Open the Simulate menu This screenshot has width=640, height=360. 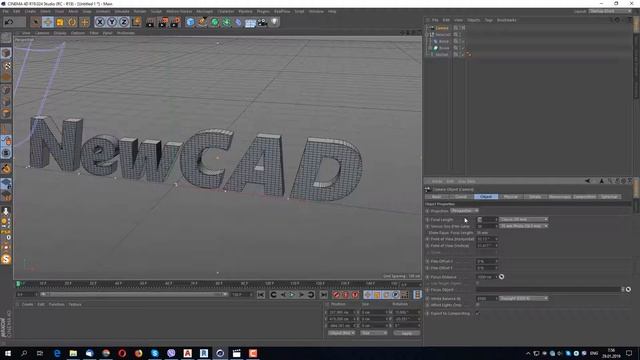pos(122,11)
